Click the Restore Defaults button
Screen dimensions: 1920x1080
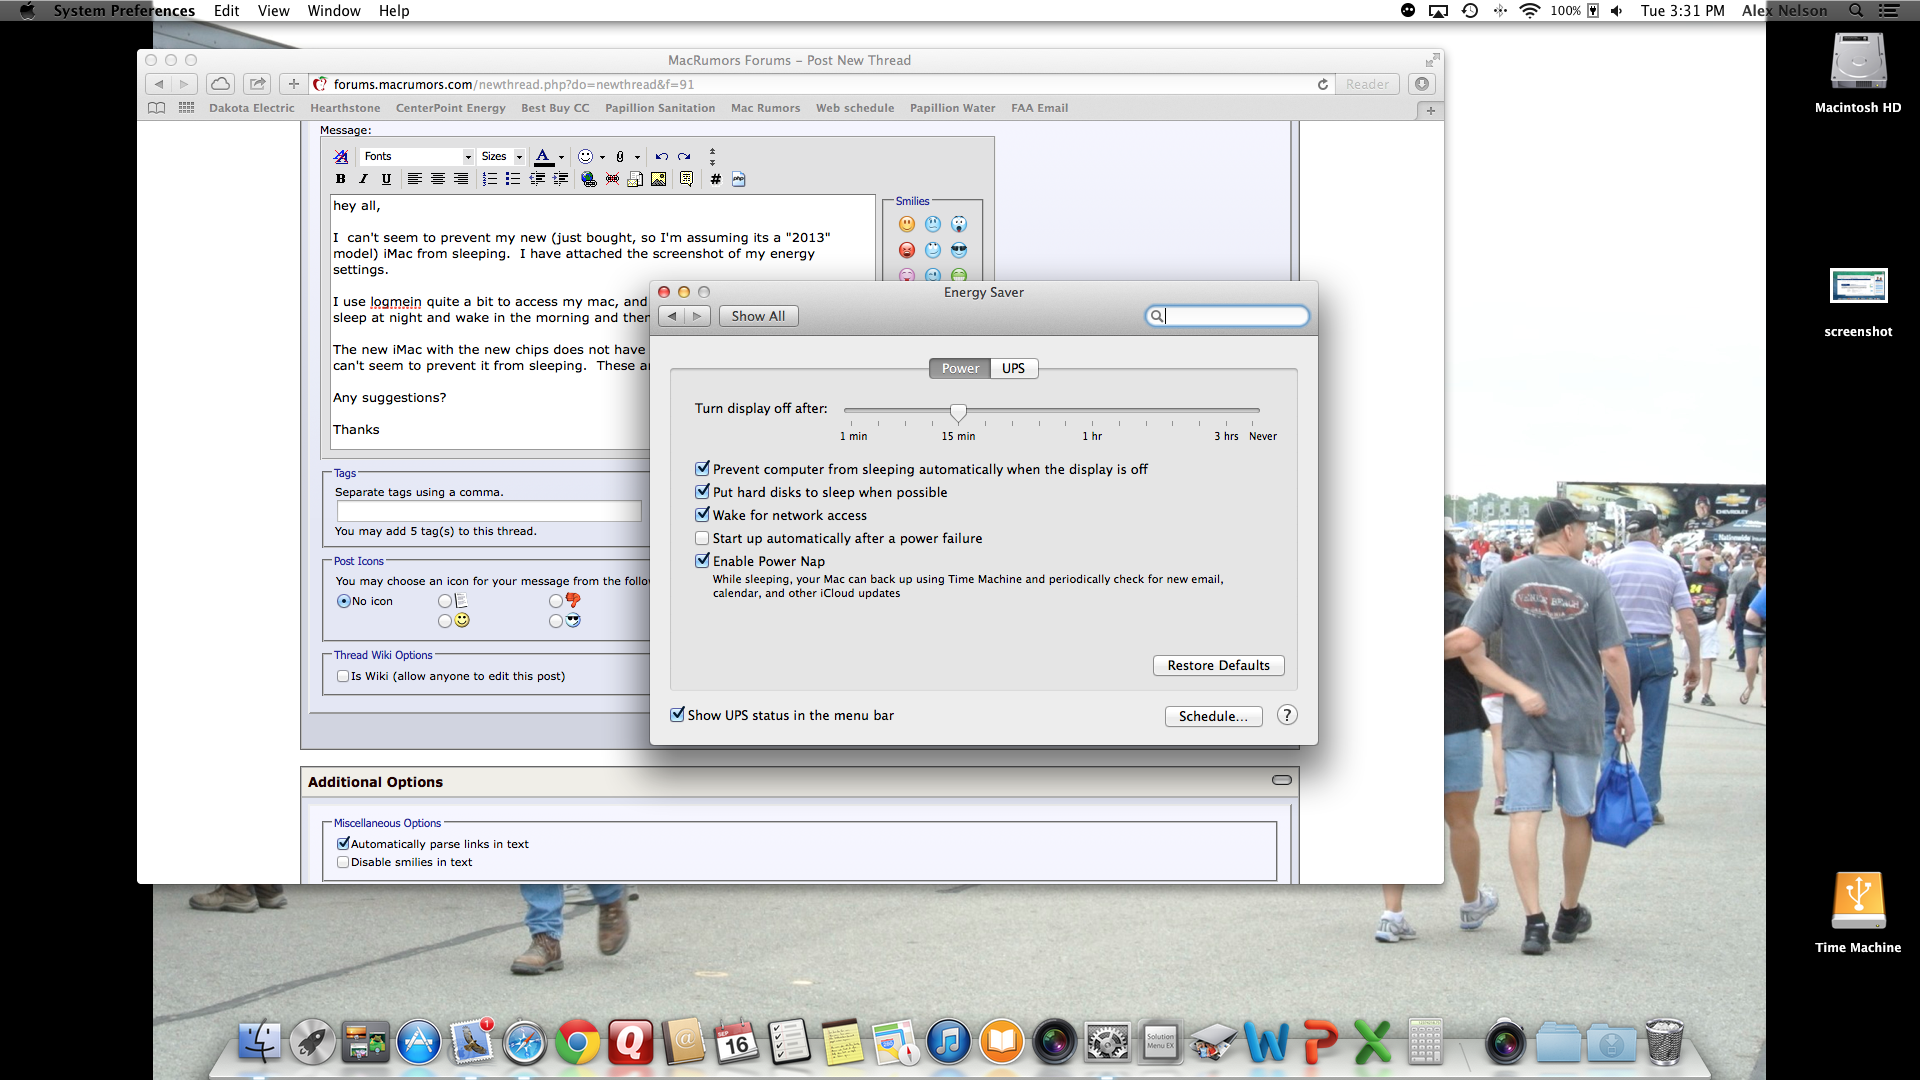pyautogui.click(x=1218, y=665)
